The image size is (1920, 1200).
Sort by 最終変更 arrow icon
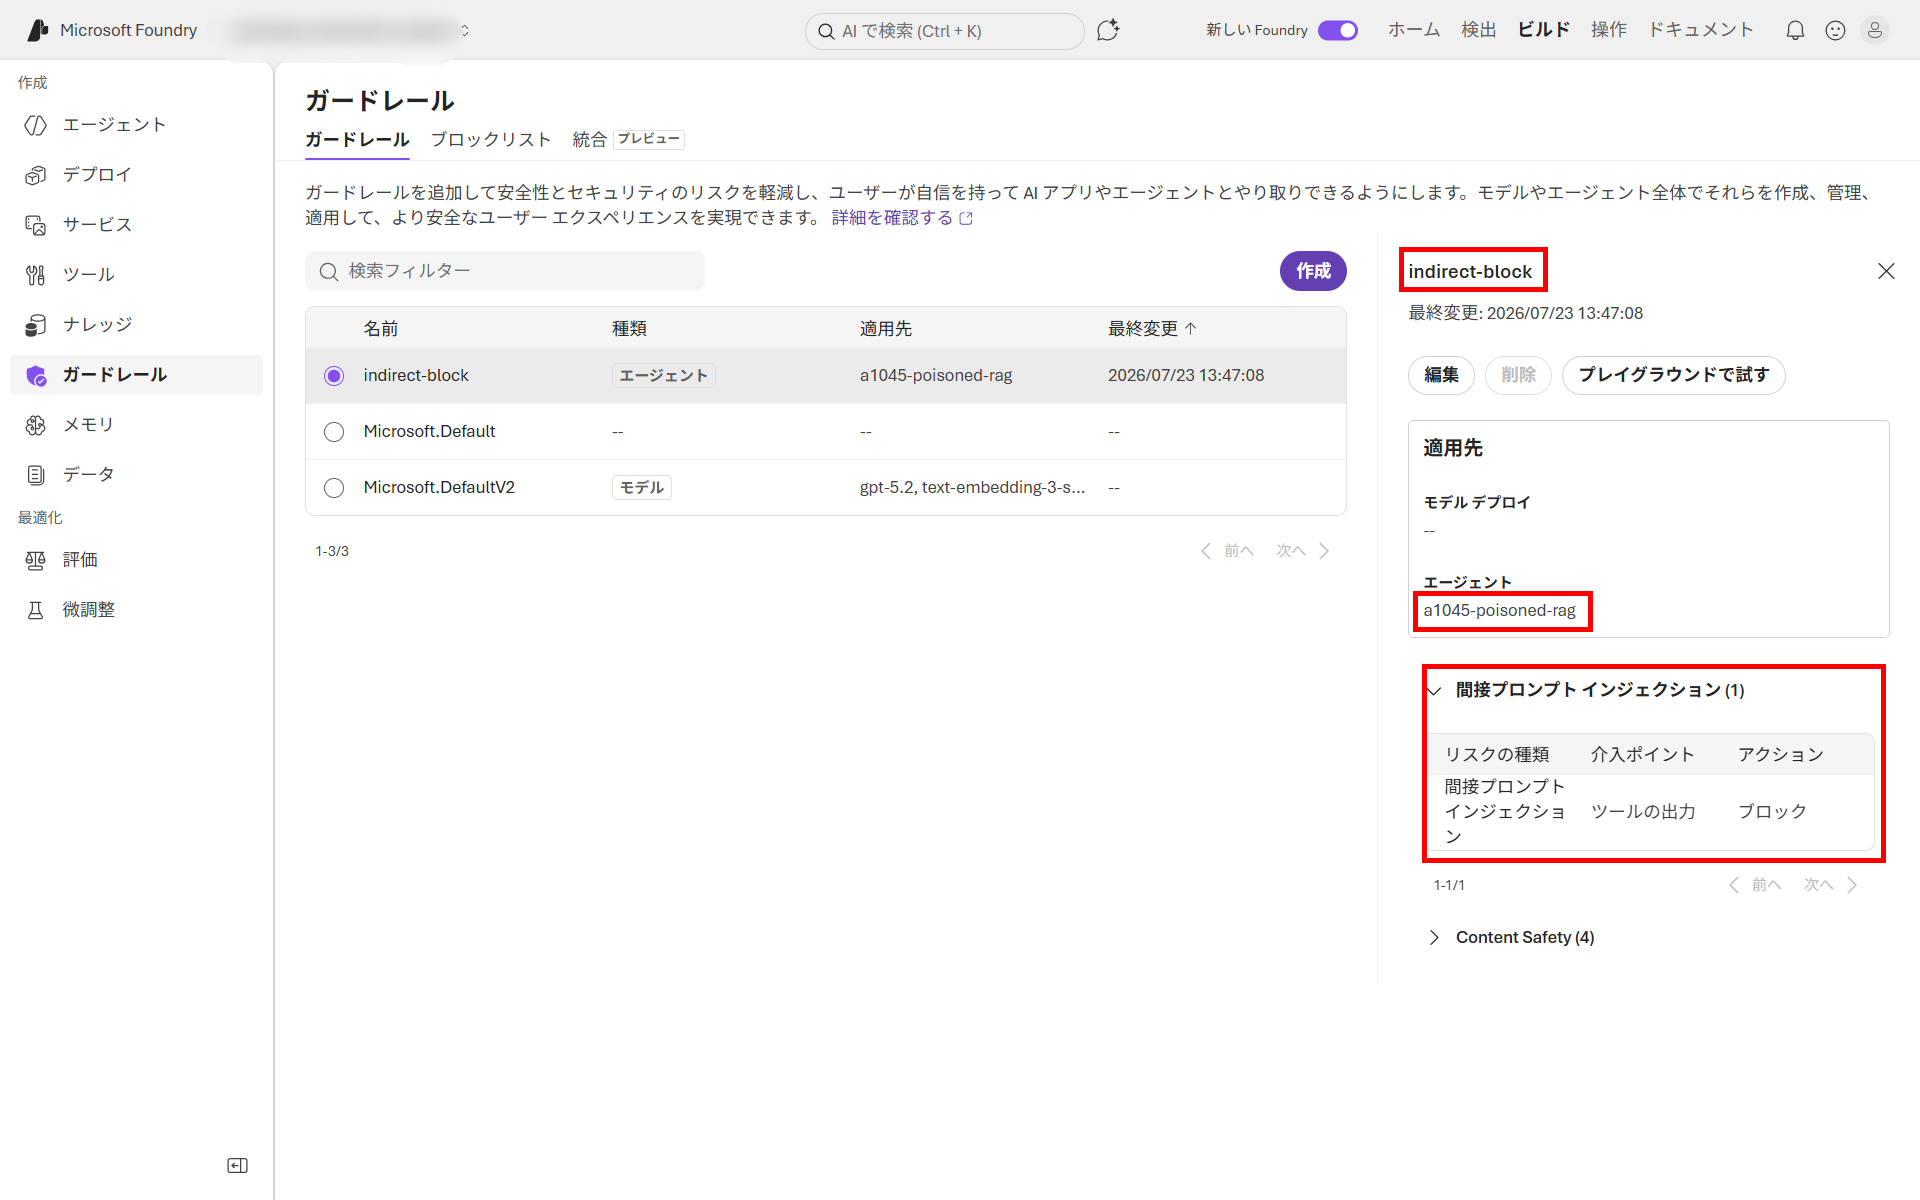coord(1190,328)
